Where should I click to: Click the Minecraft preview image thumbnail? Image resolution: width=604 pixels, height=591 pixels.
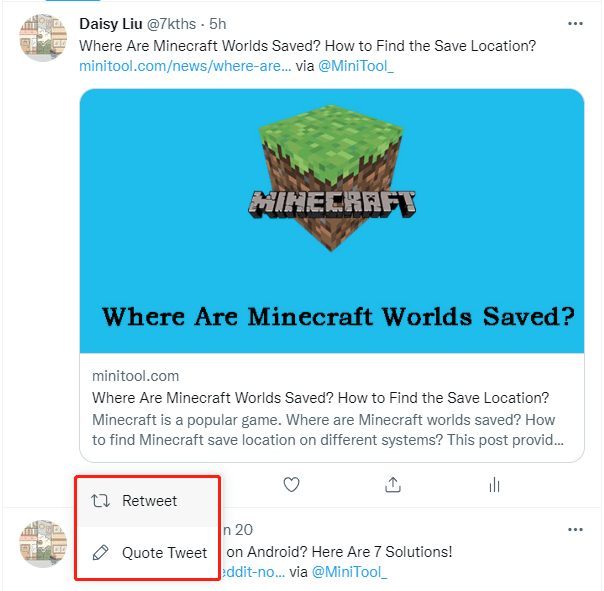[x=331, y=220]
